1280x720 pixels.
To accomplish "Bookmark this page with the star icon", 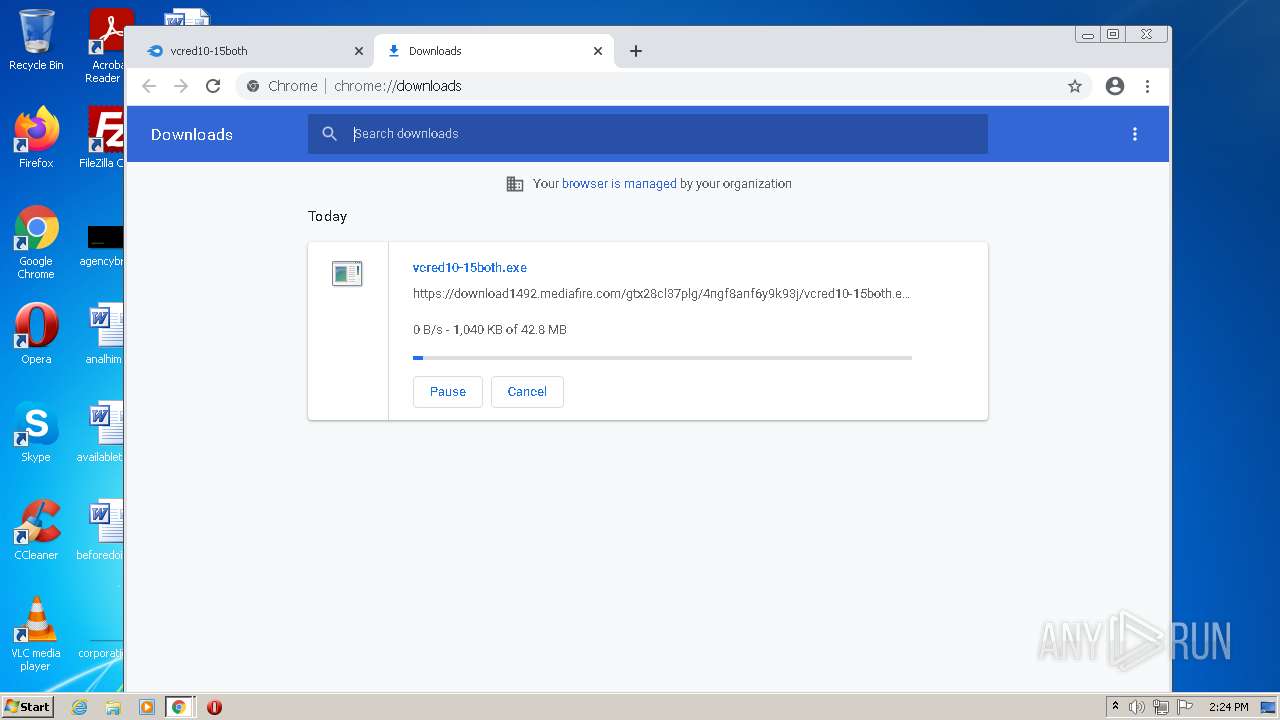I will point(1075,86).
